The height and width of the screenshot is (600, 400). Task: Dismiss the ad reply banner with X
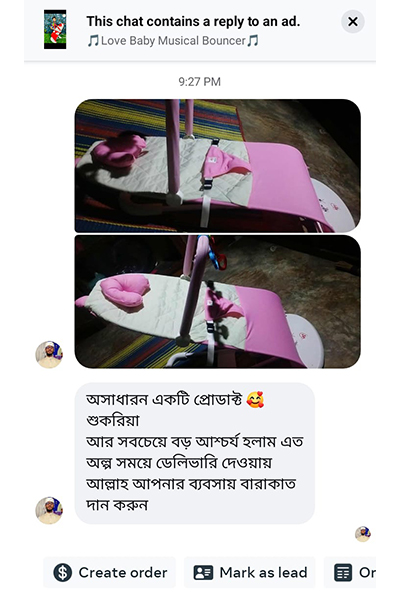coord(353,21)
